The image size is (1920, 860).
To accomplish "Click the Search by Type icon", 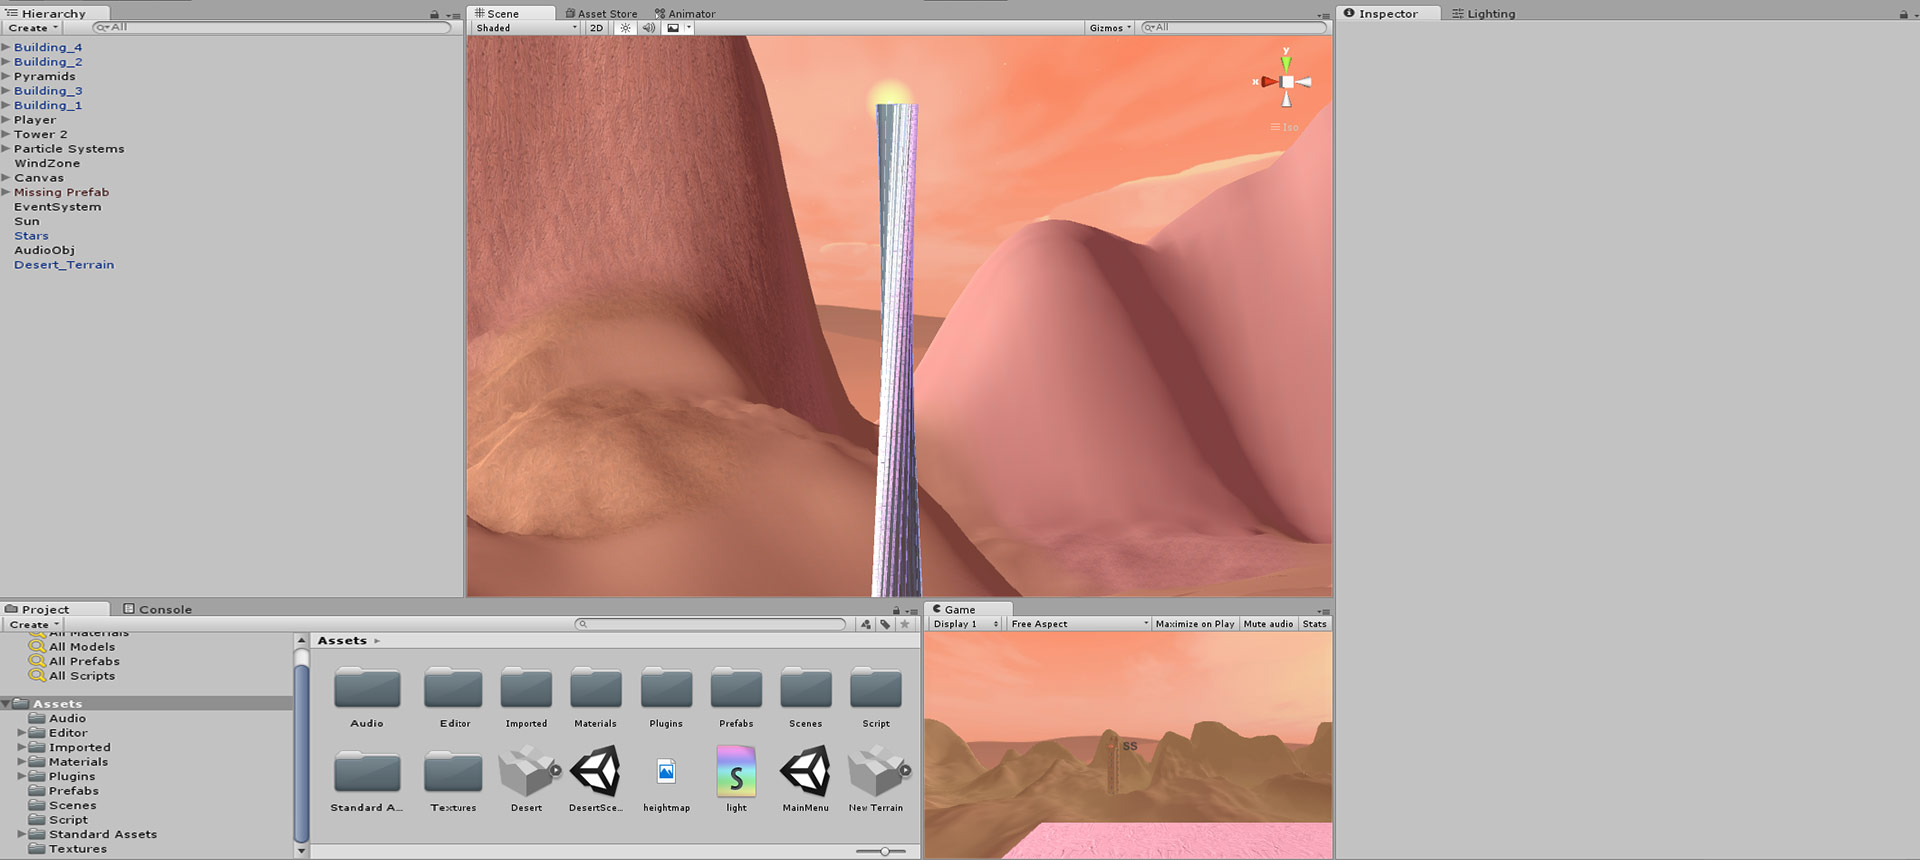I will 866,624.
